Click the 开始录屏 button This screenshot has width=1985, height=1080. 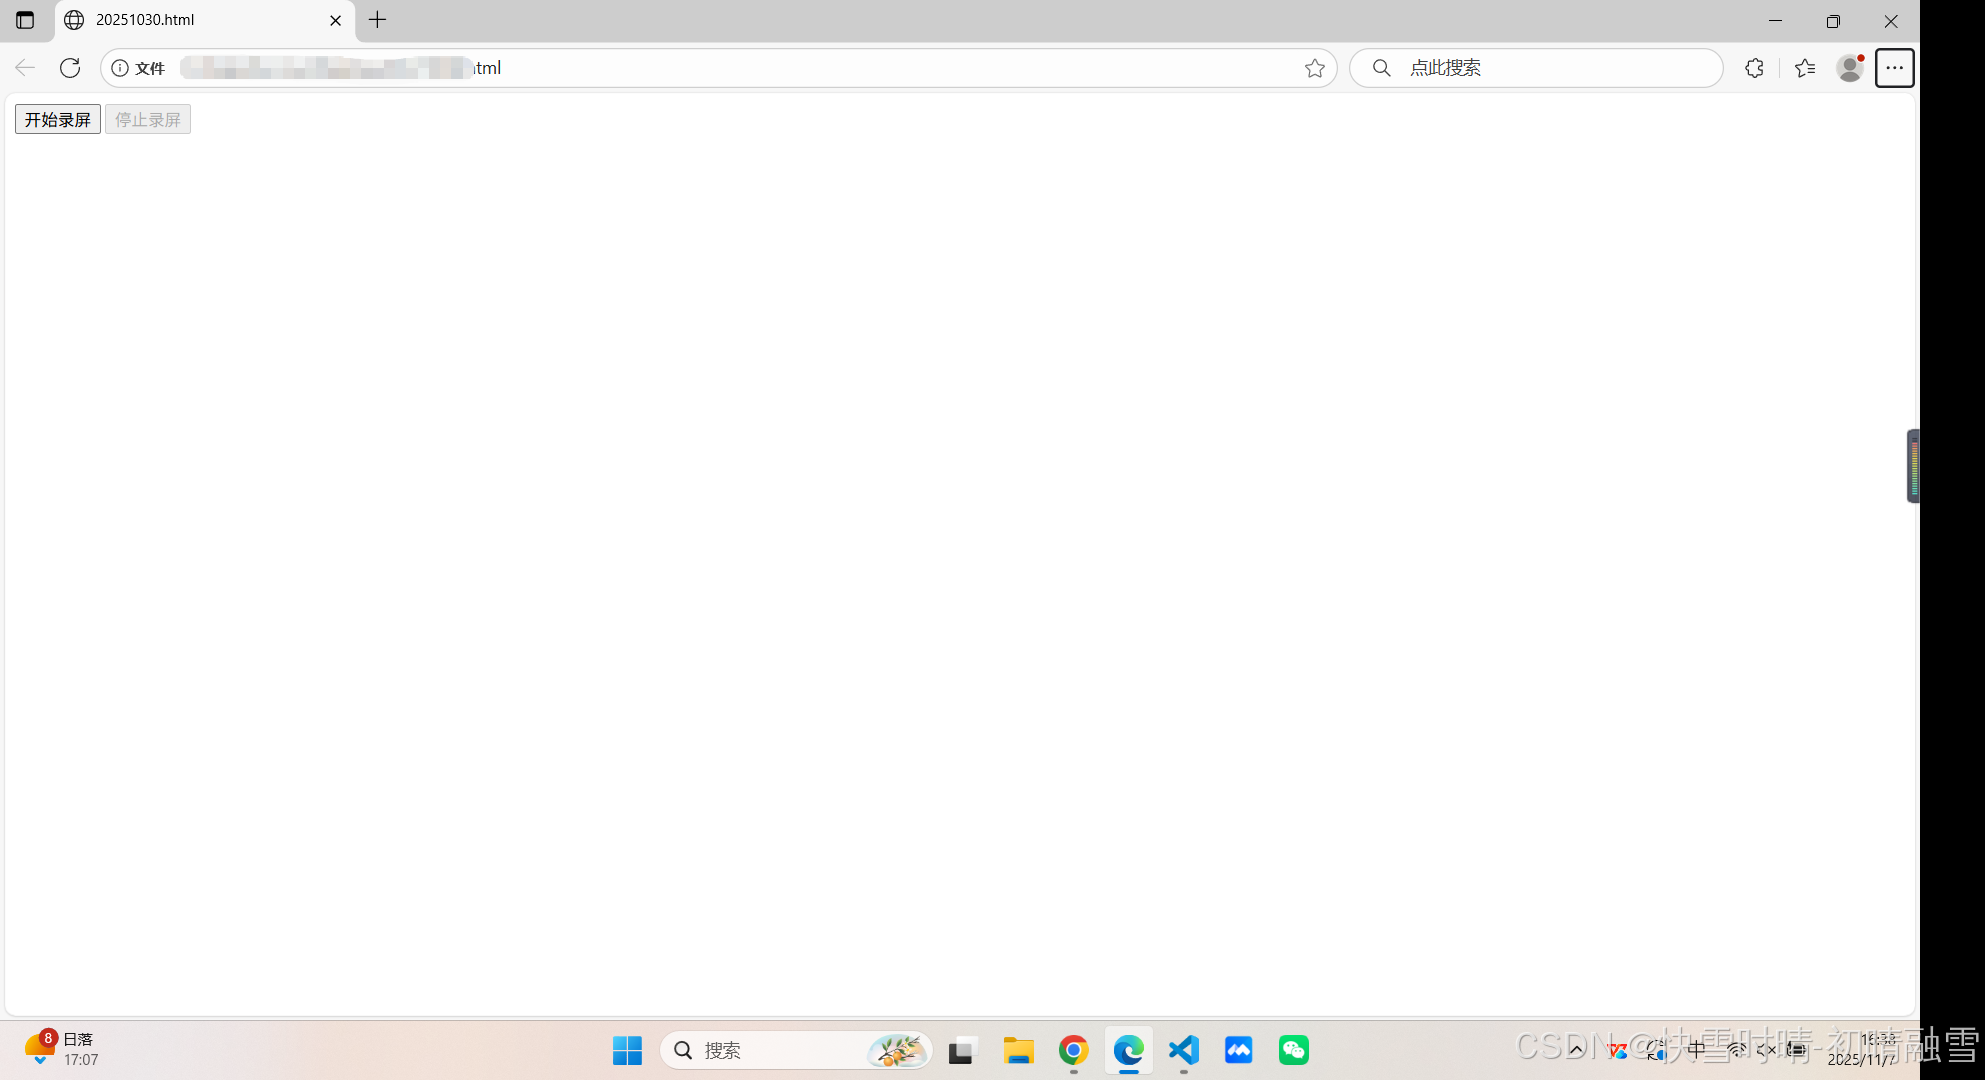click(x=58, y=120)
